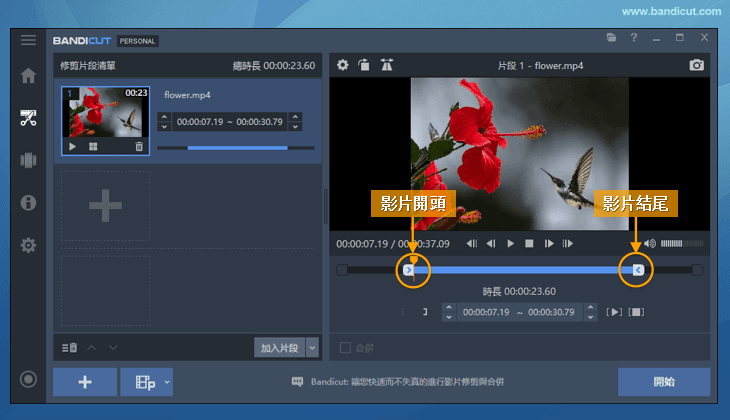The height and width of the screenshot is (420, 730).
Task: Adjust the volume level slider
Action: click(x=682, y=244)
